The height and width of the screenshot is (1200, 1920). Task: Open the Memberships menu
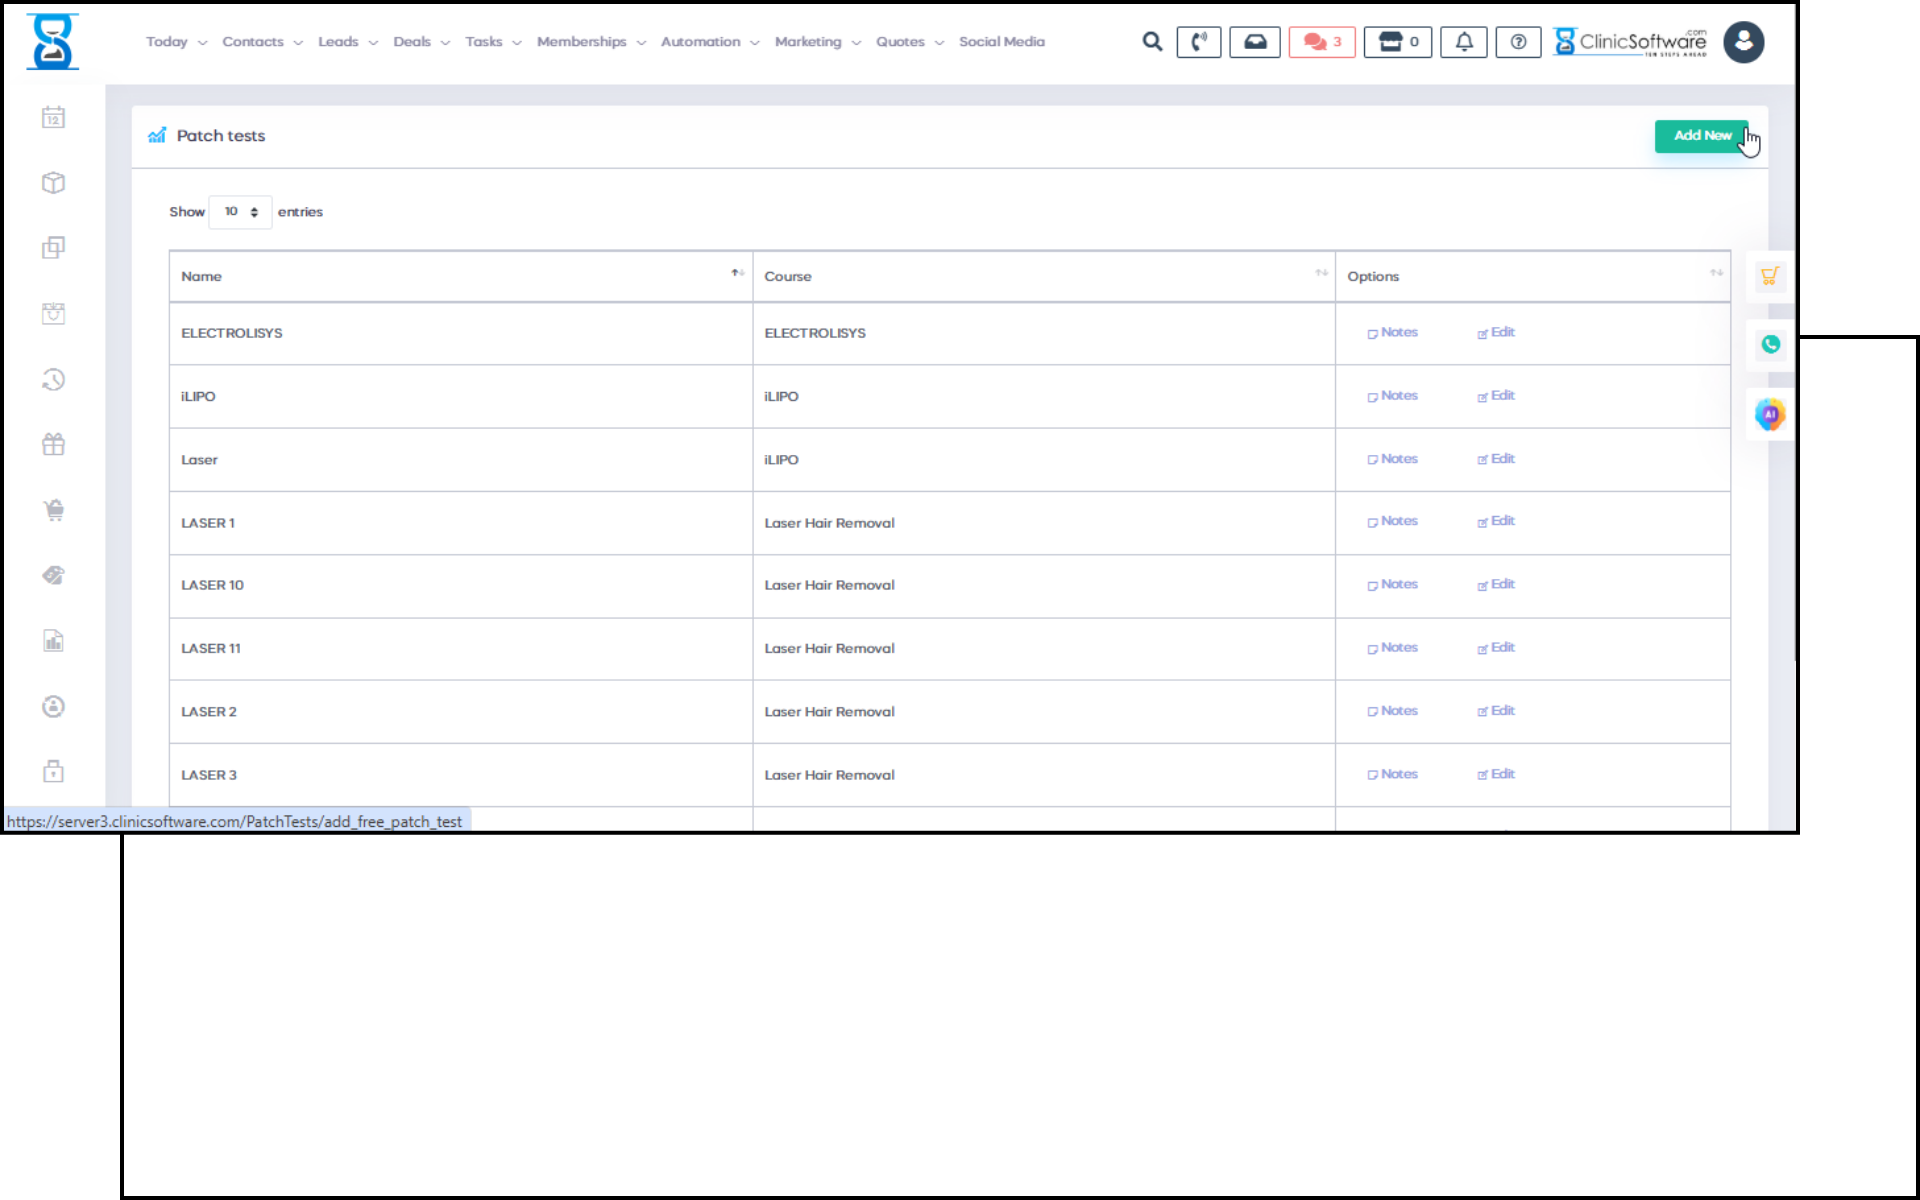point(590,42)
